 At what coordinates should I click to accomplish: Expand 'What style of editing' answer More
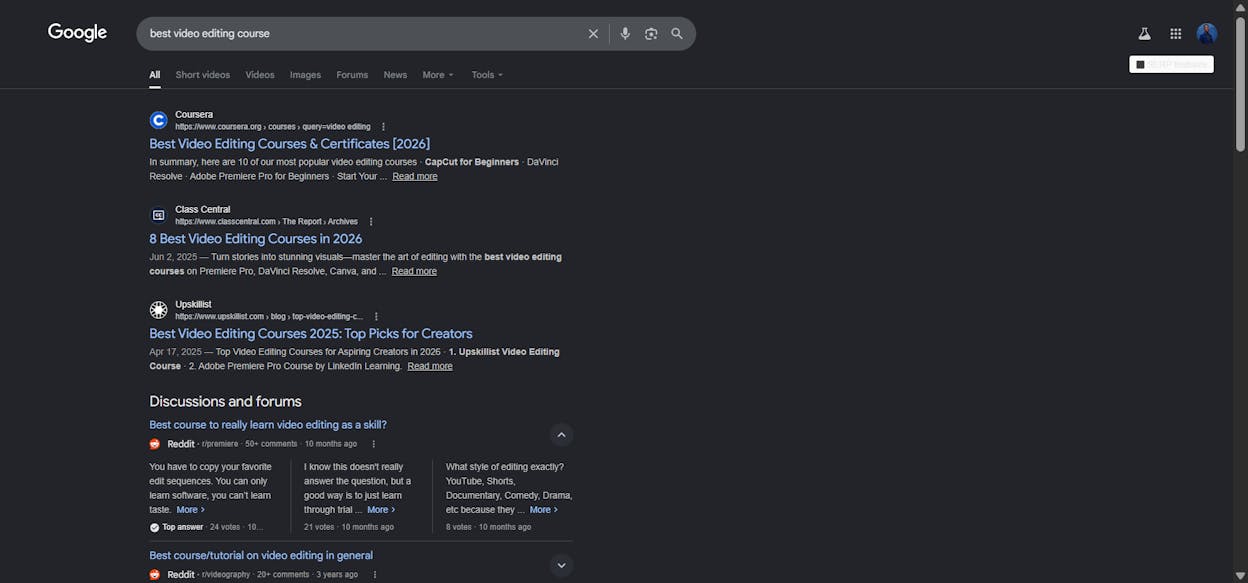tap(543, 510)
